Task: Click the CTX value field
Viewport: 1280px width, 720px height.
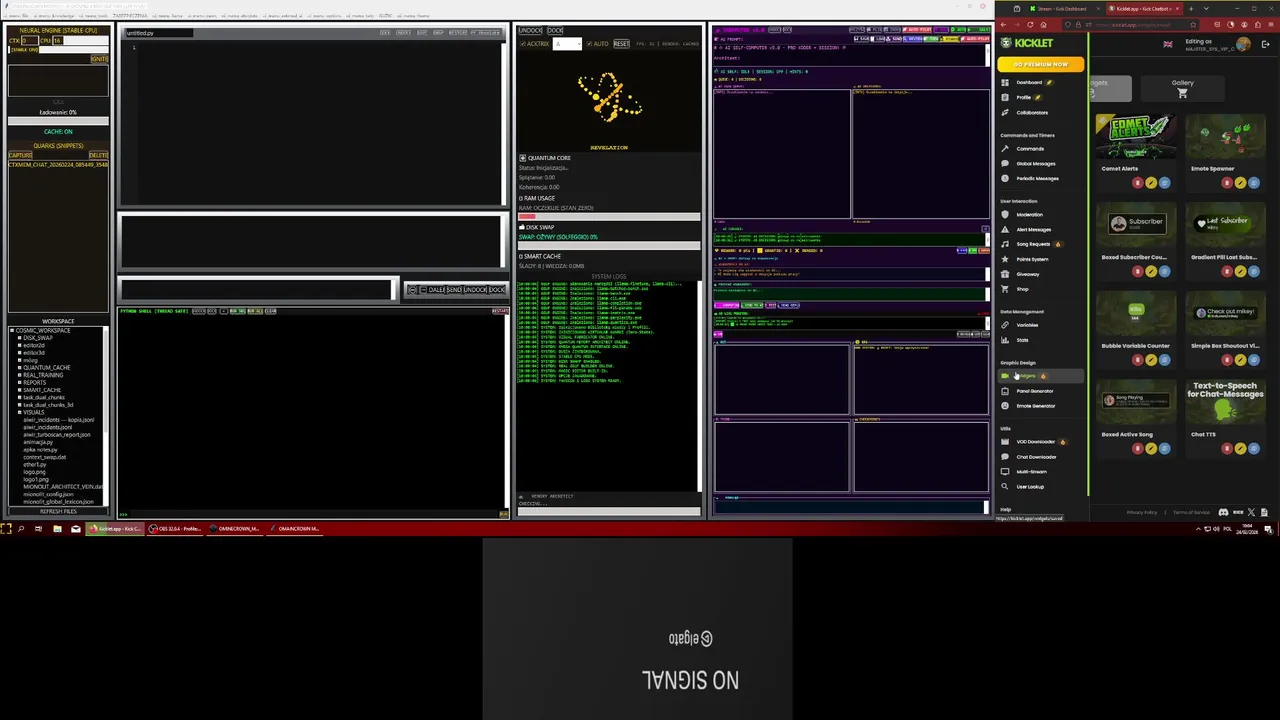Action: [x=28, y=41]
